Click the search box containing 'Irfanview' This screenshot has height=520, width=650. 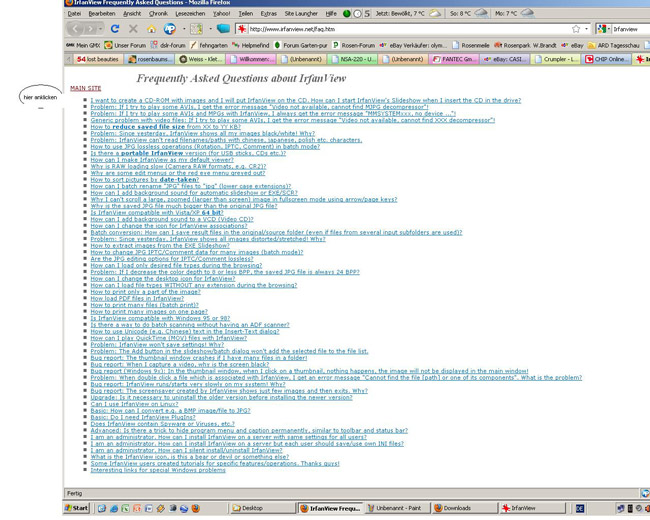[631, 29]
